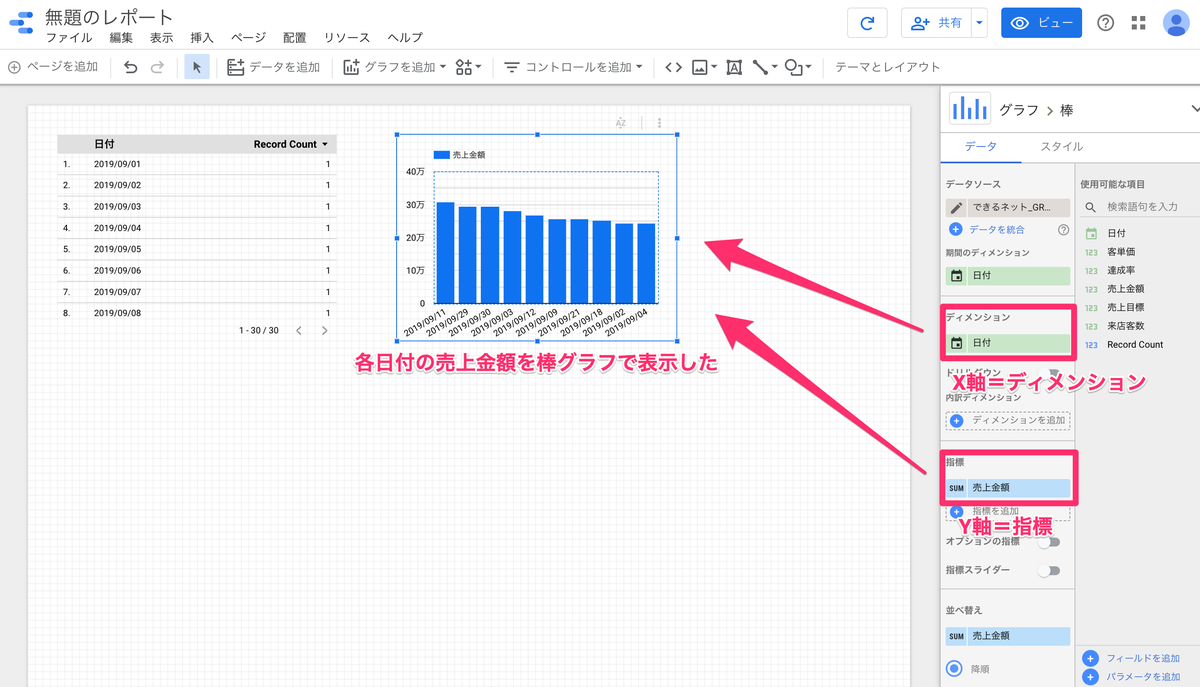This screenshot has width=1200, height=687.
Task: Open the user account avatar
Action: click(x=1176, y=23)
